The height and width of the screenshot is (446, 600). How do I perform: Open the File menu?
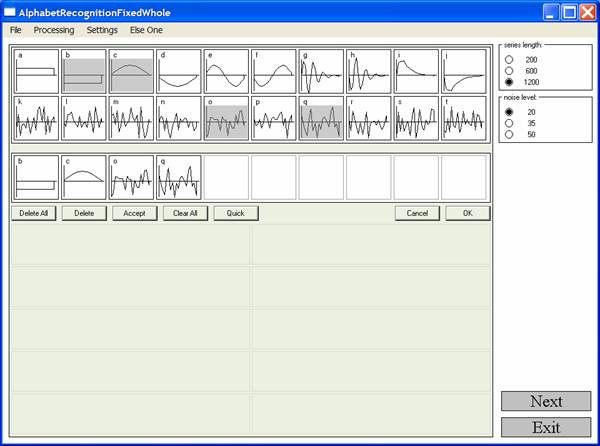15,30
